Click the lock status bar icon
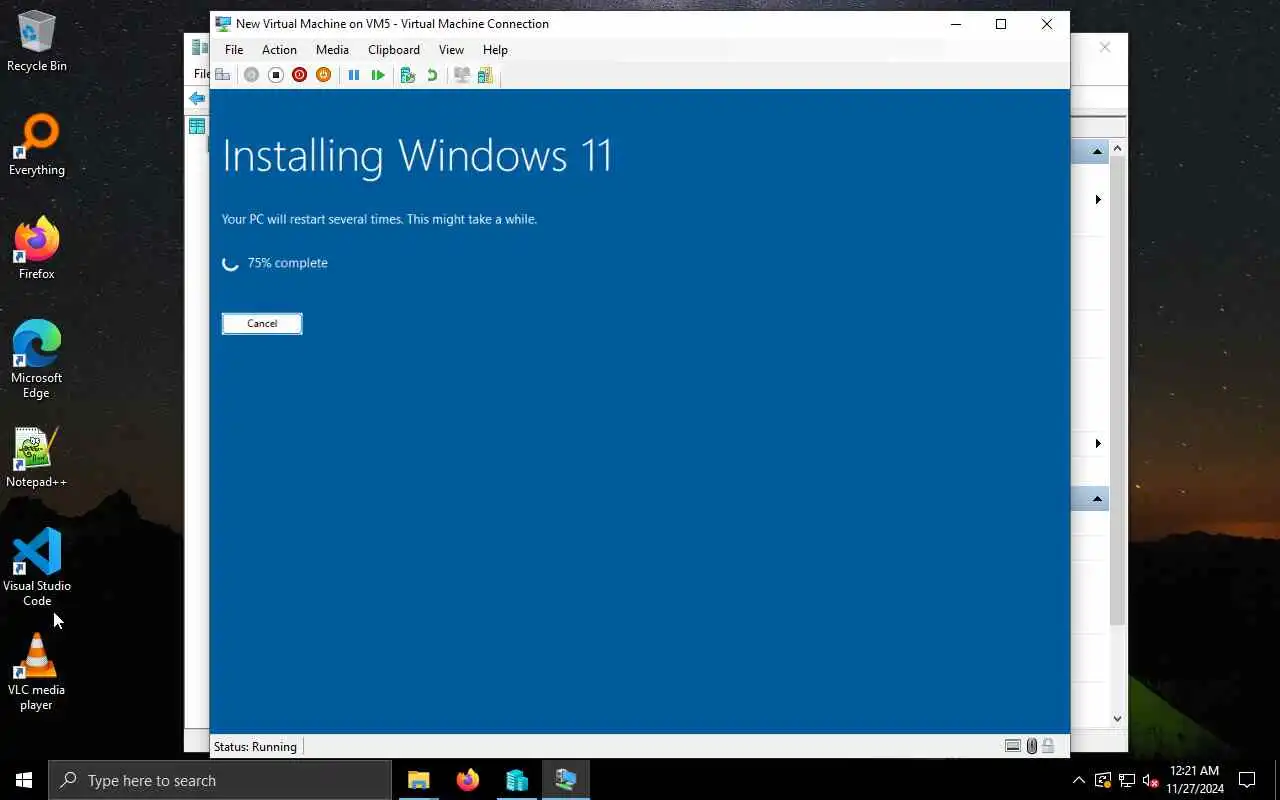This screenshot has height=800, width=1280. pyautogui.click(x=1048, y=746)
